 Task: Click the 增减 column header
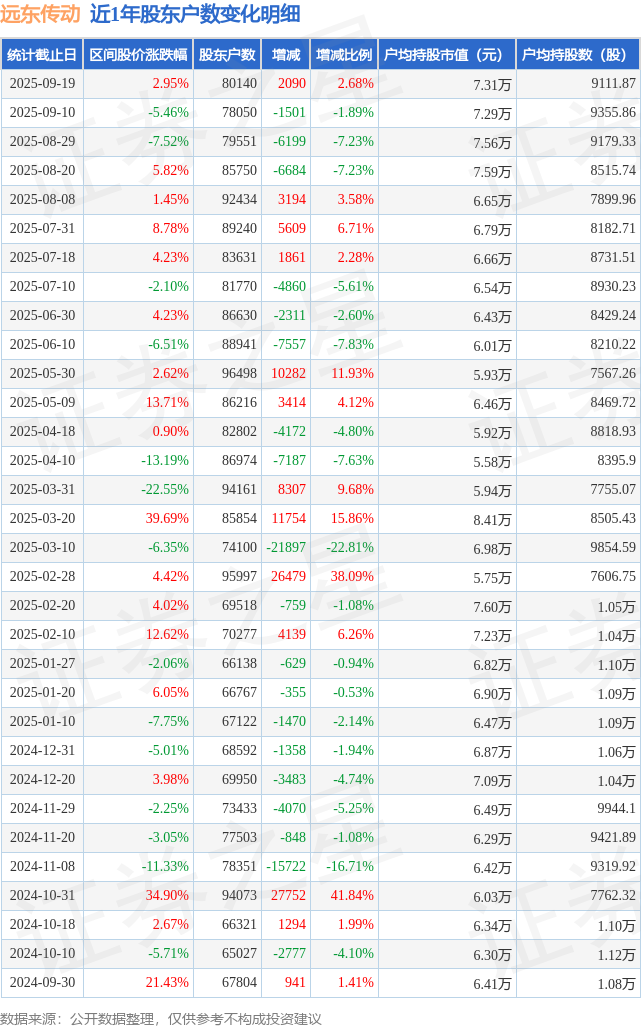click(285, 55)
